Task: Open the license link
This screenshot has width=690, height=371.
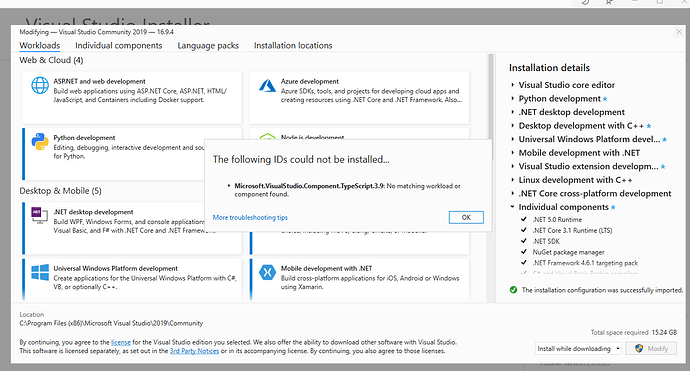Action: point(121,342)
